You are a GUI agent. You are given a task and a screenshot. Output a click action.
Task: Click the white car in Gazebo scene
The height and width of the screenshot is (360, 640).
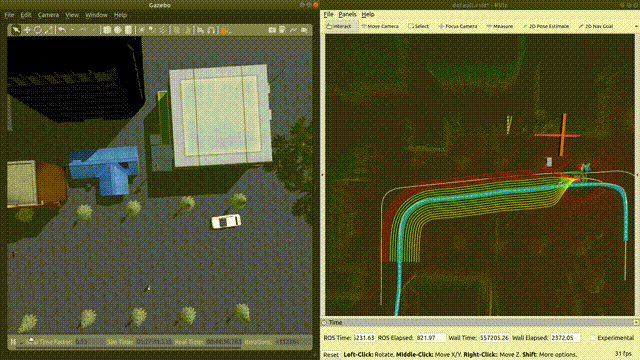(226, 221)
